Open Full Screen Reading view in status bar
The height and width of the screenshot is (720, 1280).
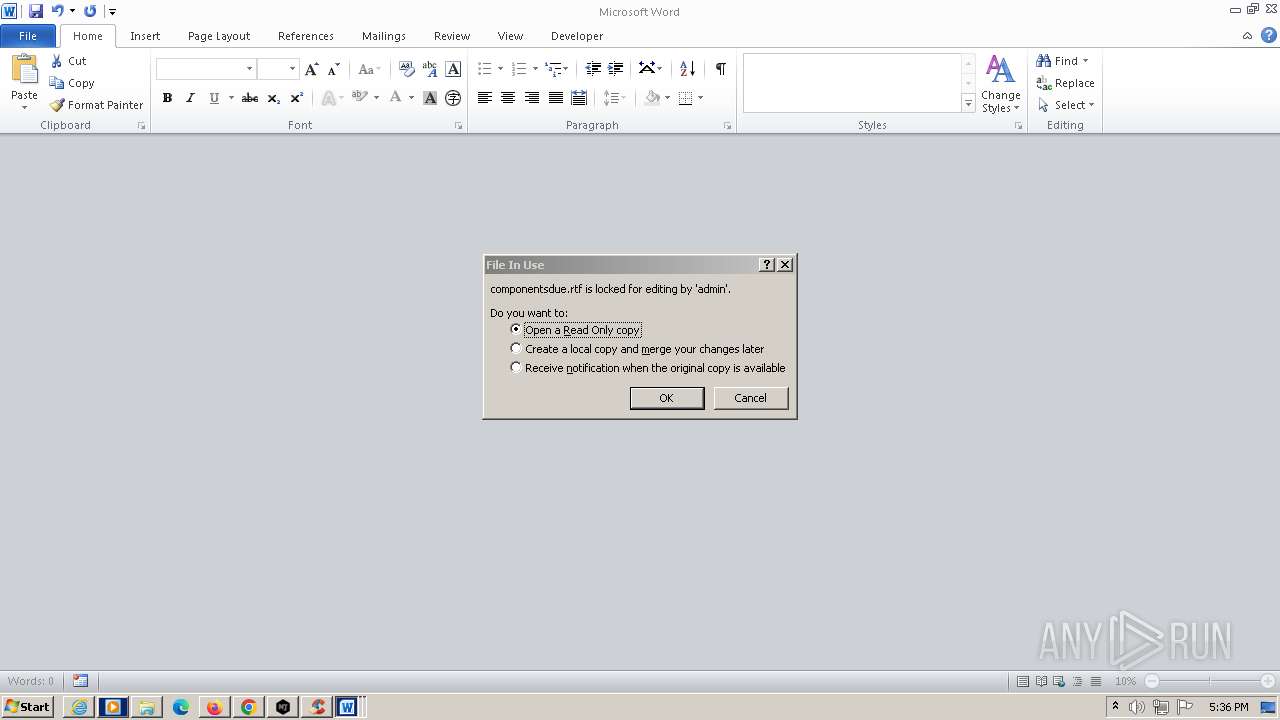[1041, 681]
